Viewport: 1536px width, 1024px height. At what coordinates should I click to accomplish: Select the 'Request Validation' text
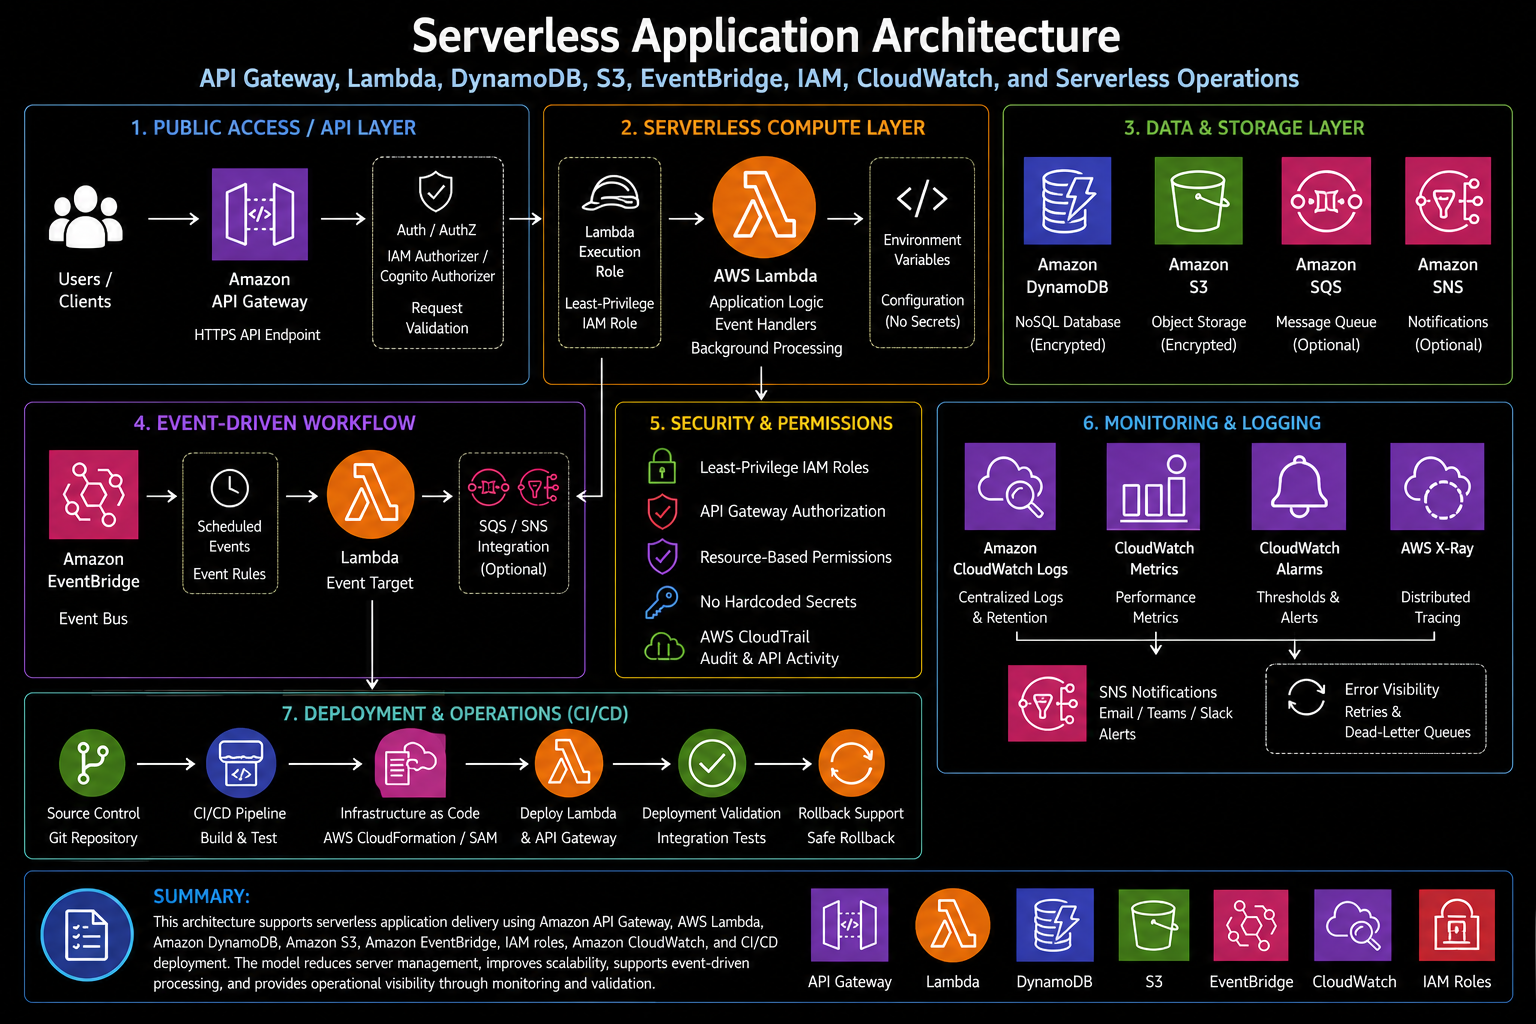click(437, 318)
